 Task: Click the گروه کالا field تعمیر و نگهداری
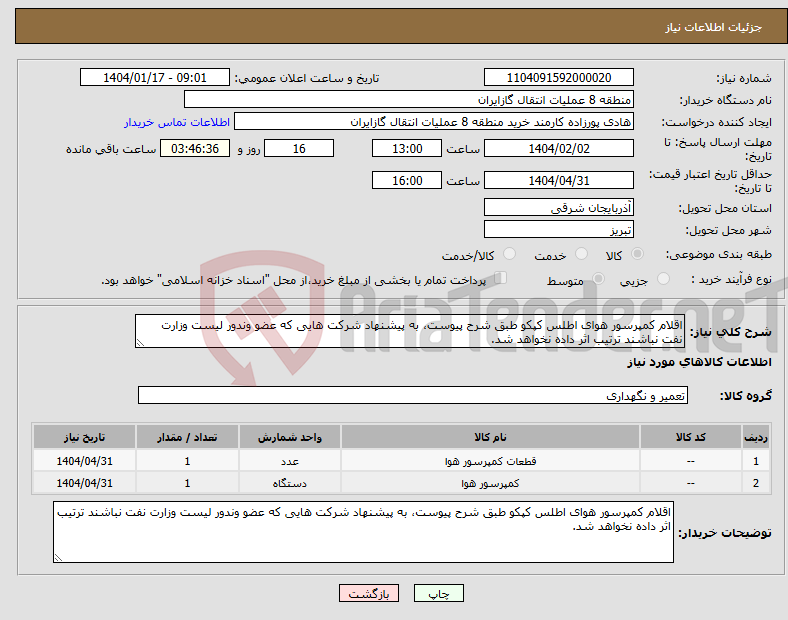(x=413, y=395)
